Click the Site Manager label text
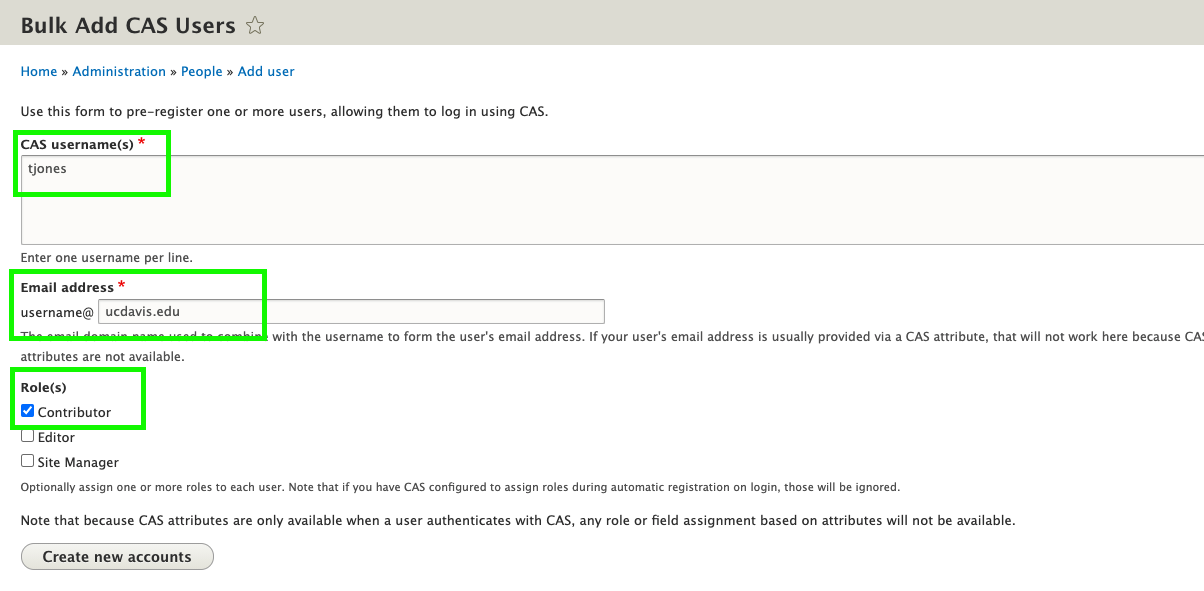Viewport: 1204px width, 591px height. pos(78,462)
